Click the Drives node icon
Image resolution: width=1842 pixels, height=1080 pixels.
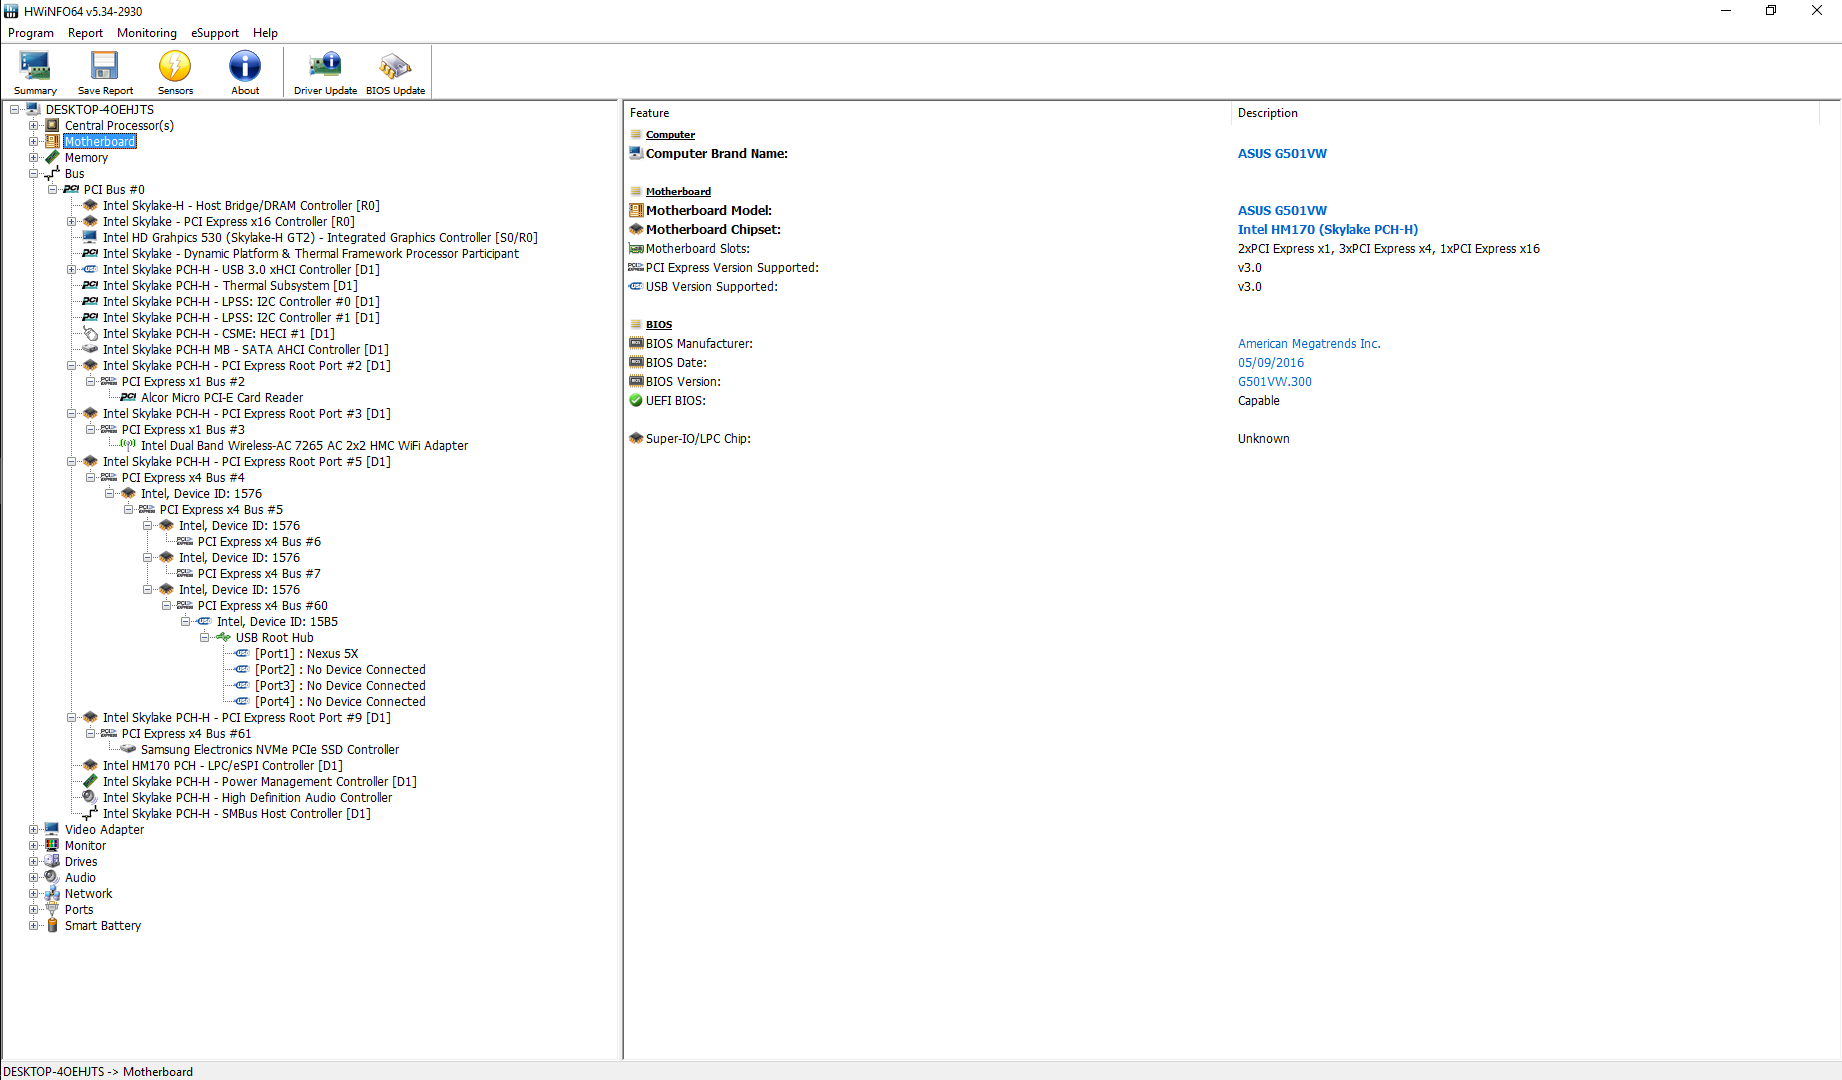(x=52, y=861)
